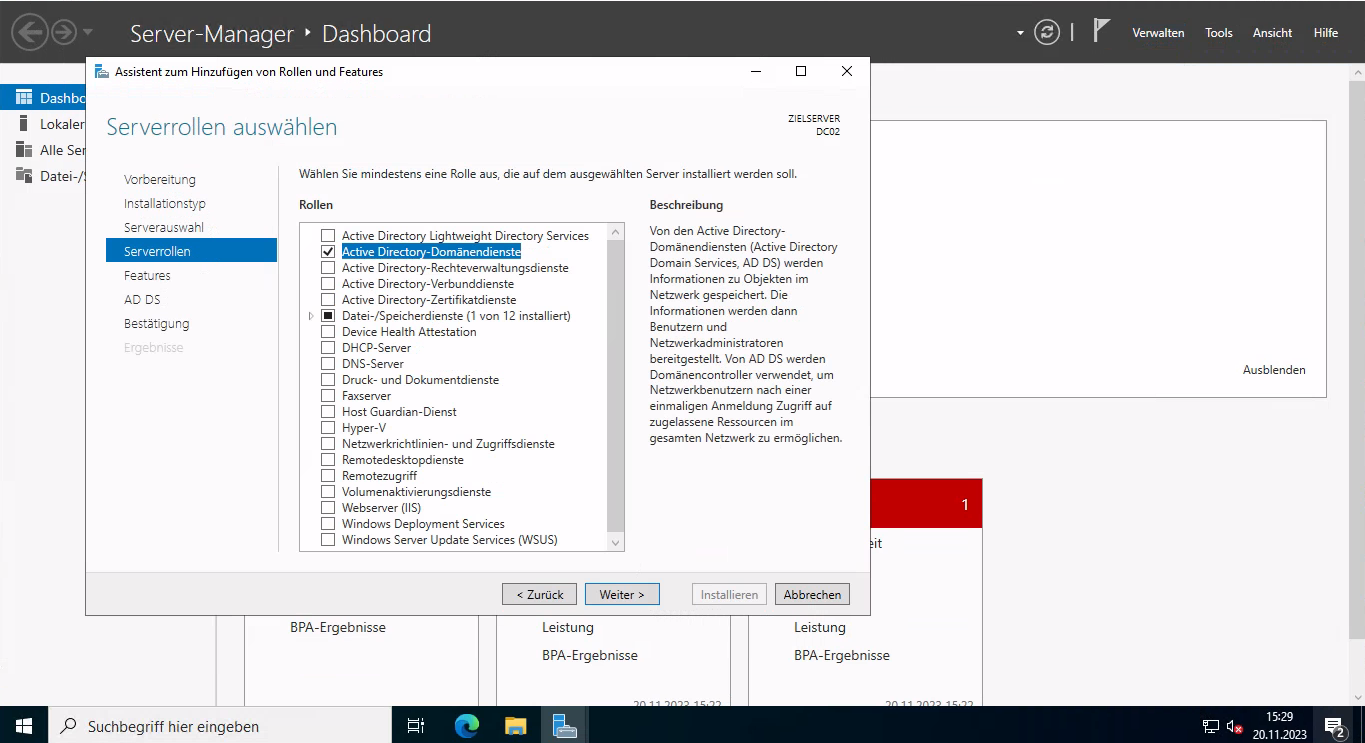Viewport: 1365px width, 743px height.
Task: Open File Explorer from the taskbar
Action: [515, 726]
